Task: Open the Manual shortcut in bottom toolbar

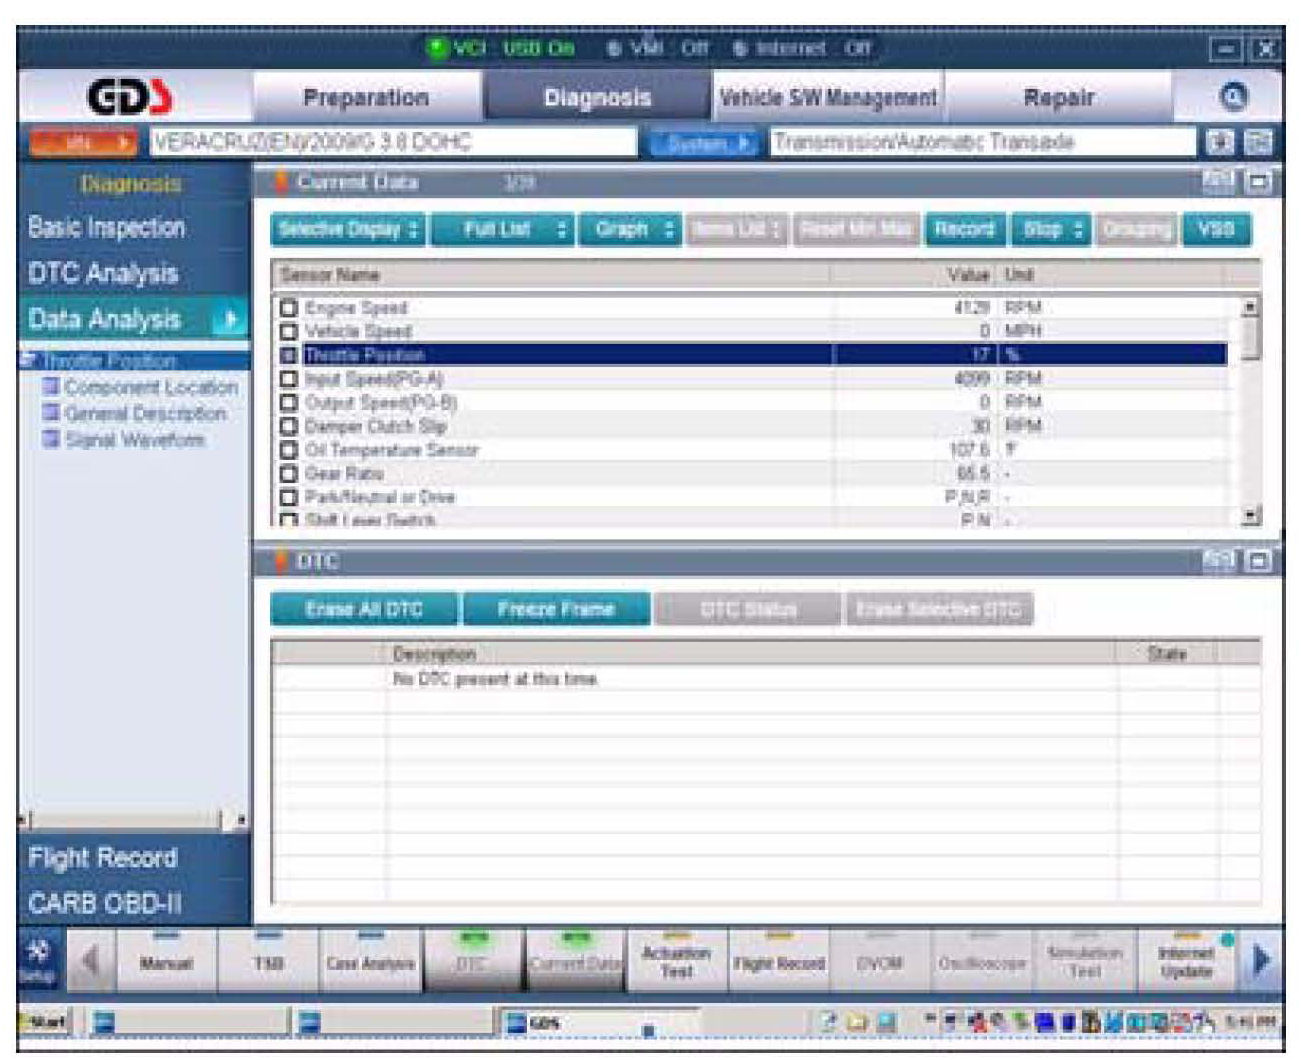Action: [165, 962]
